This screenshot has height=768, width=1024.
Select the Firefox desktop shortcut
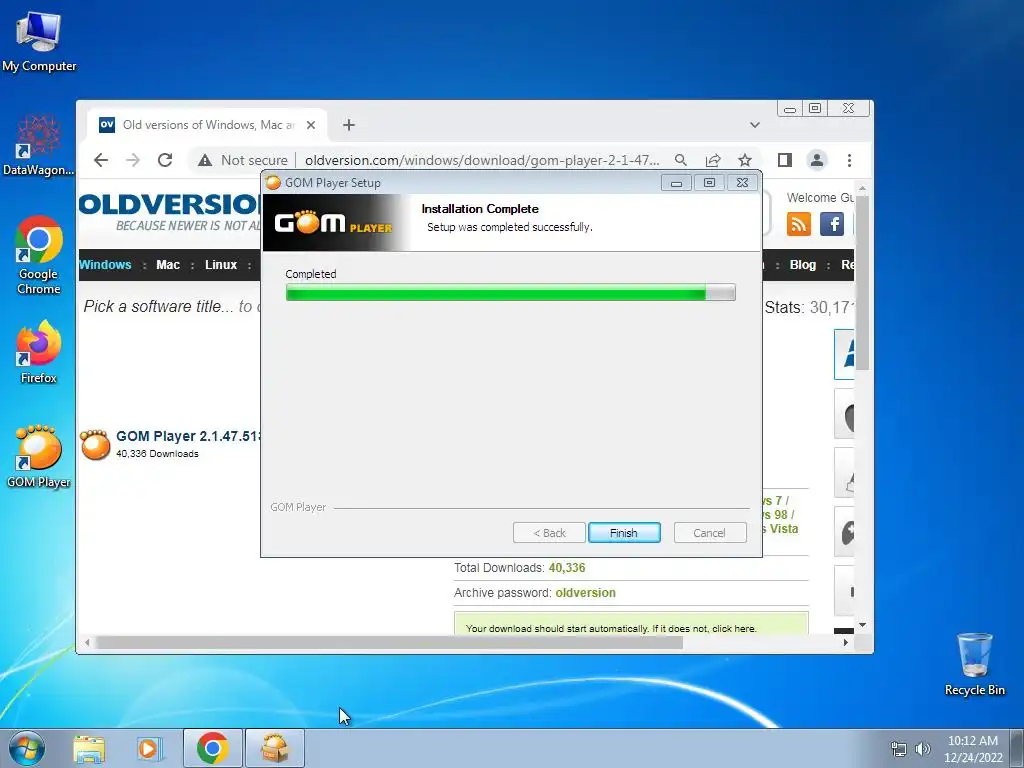(x=39, y=351)
